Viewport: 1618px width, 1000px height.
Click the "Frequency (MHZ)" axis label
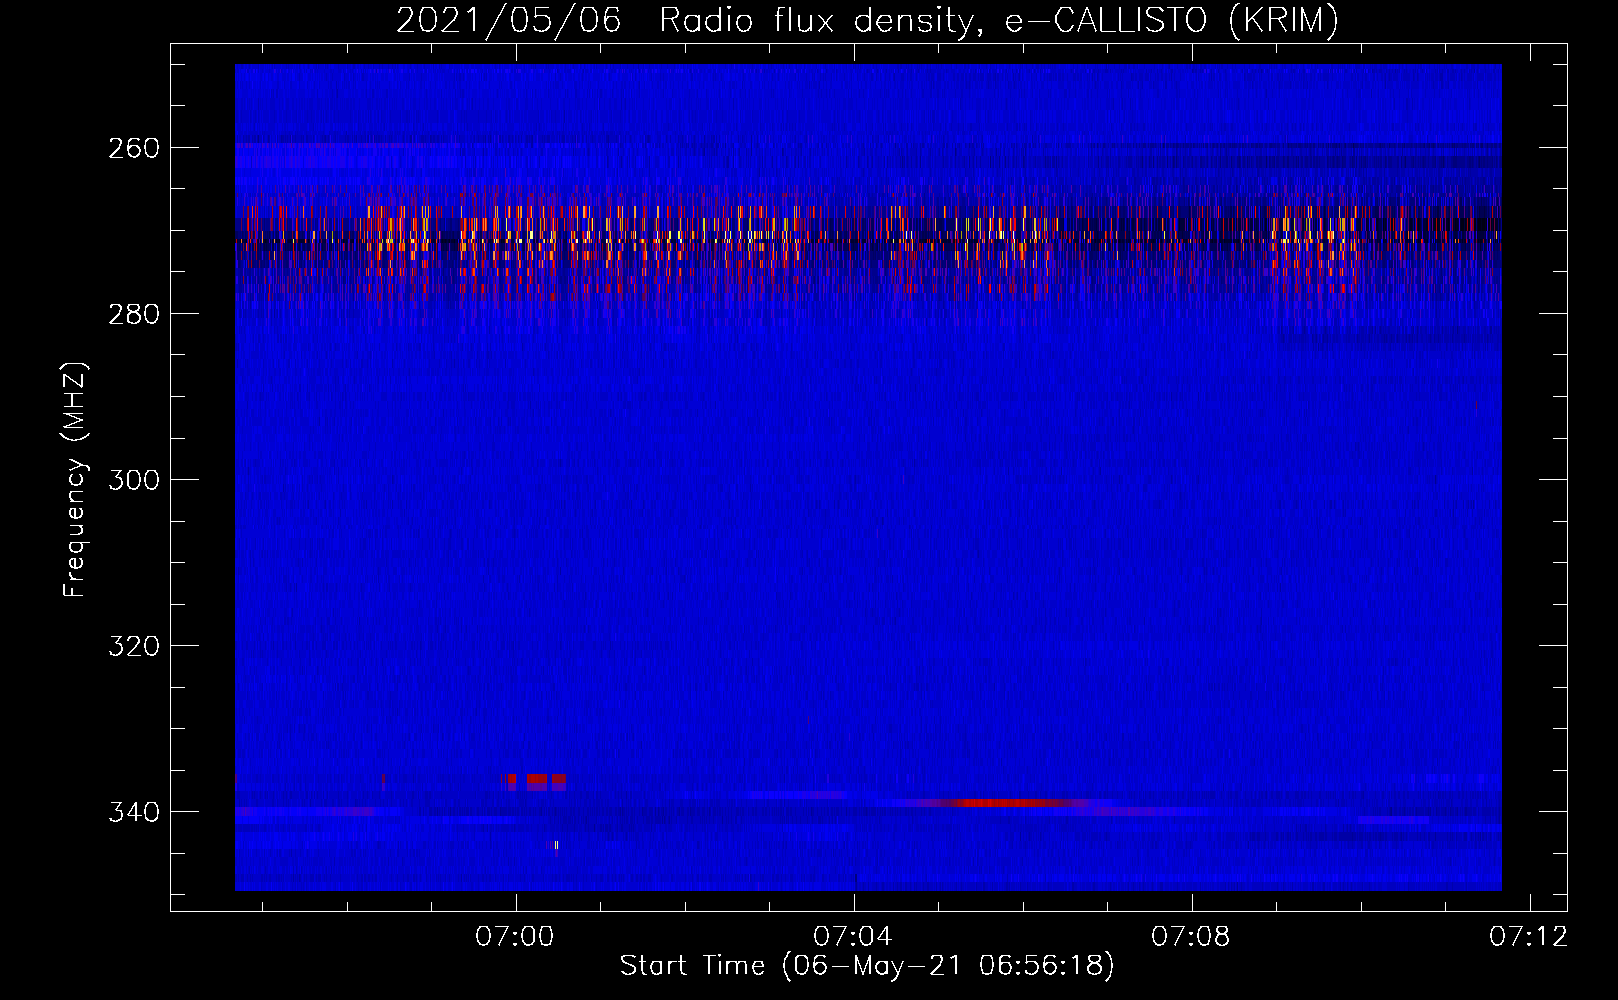[x=75, y=480]
